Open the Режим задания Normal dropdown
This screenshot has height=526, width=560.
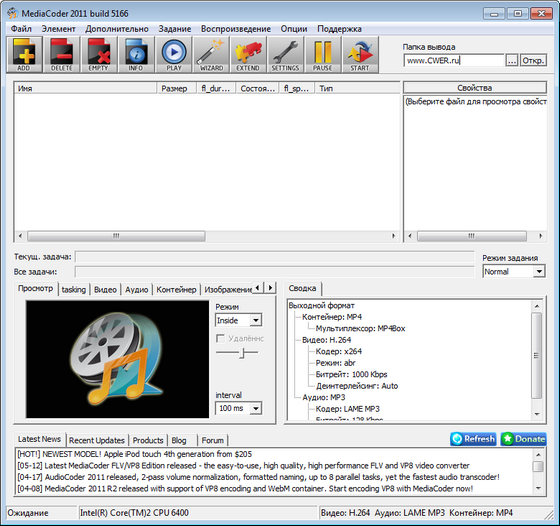pyautogui.click(x=513, y=271)
